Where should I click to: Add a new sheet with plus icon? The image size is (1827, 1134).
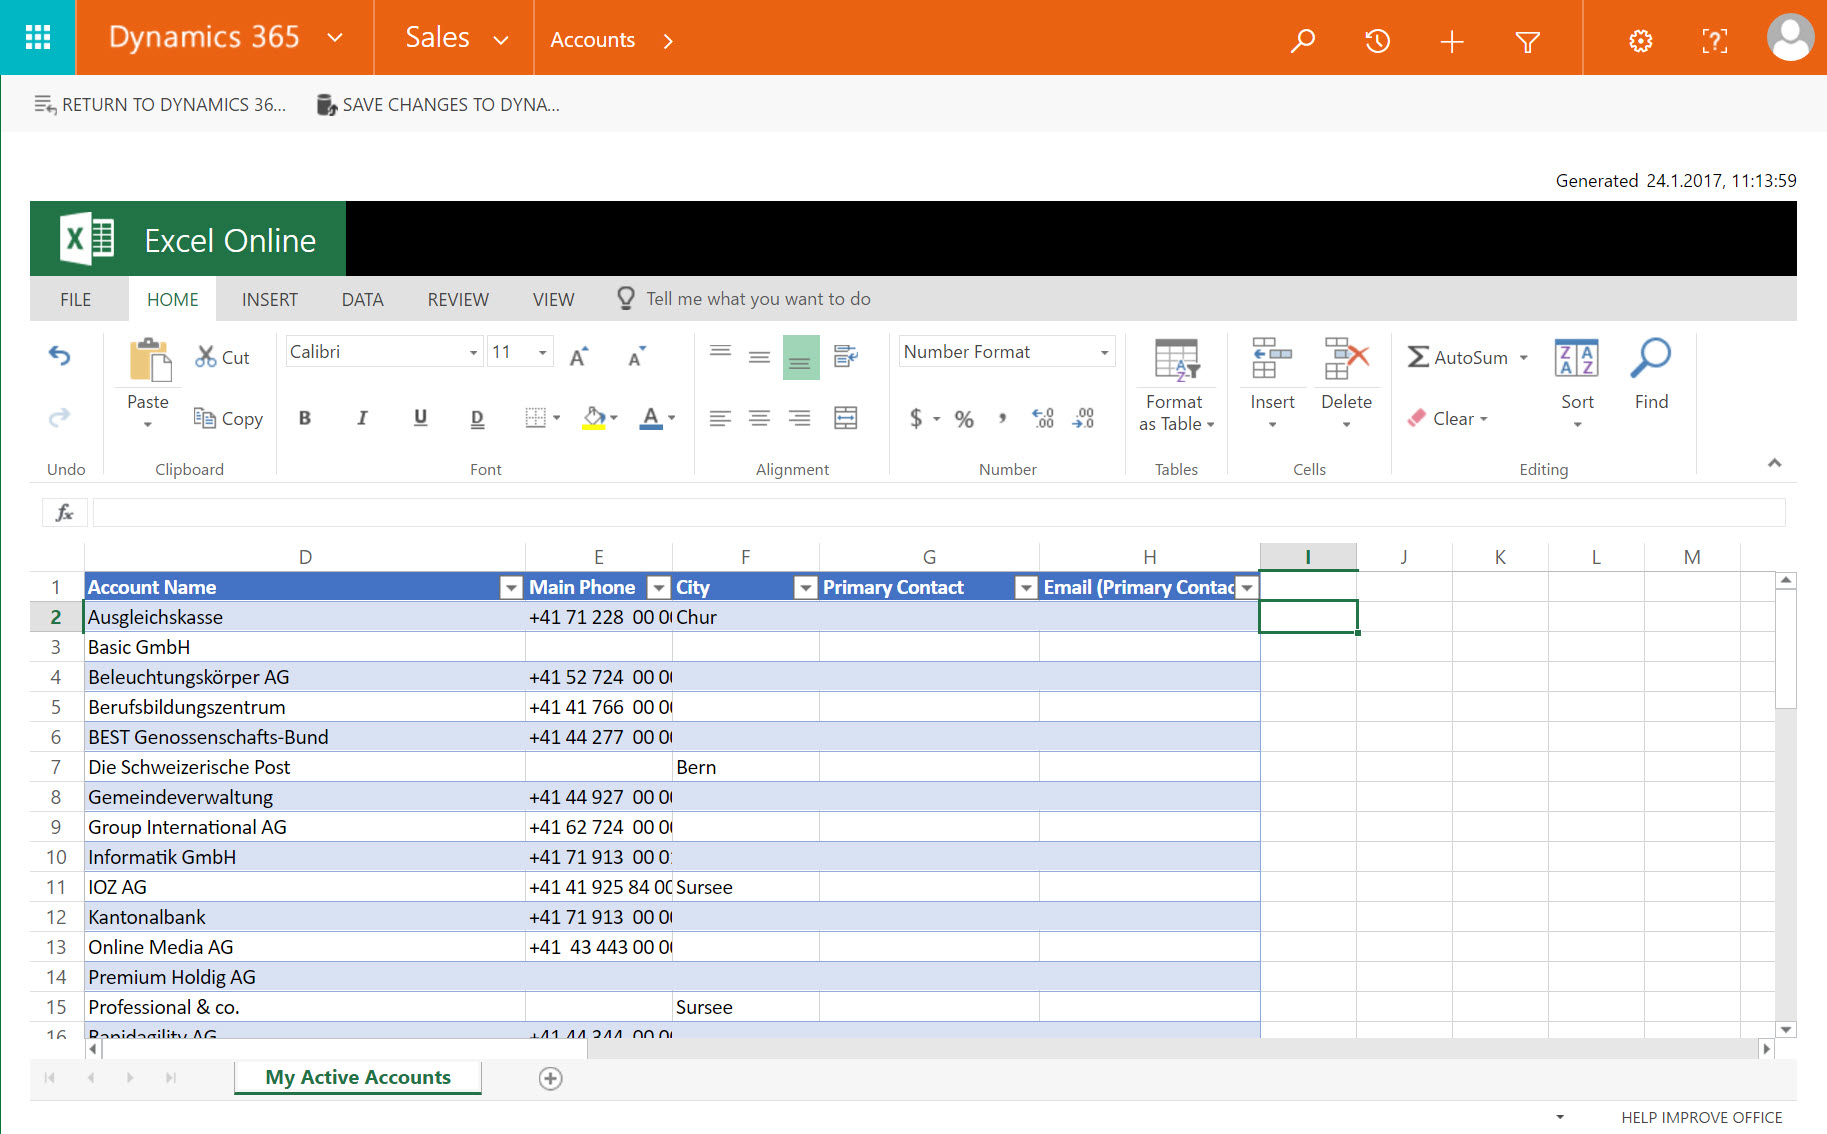550,1078
